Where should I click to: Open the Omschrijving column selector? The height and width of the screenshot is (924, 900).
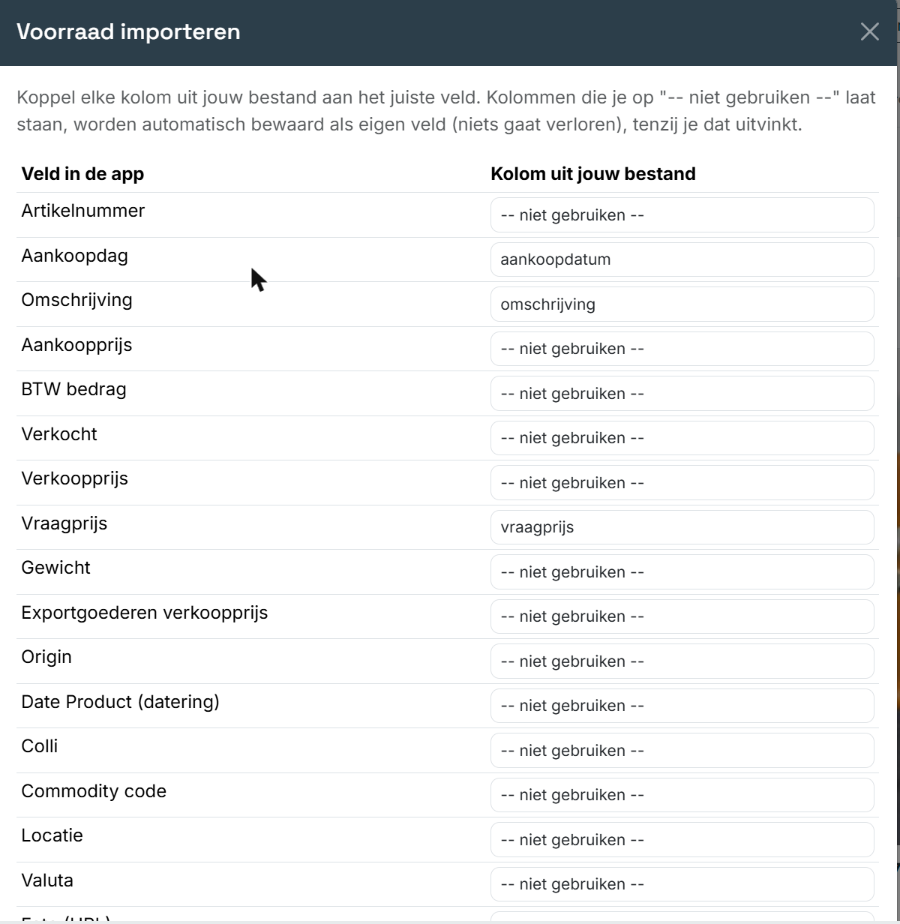pyautogui.click(x=682, y=304)
